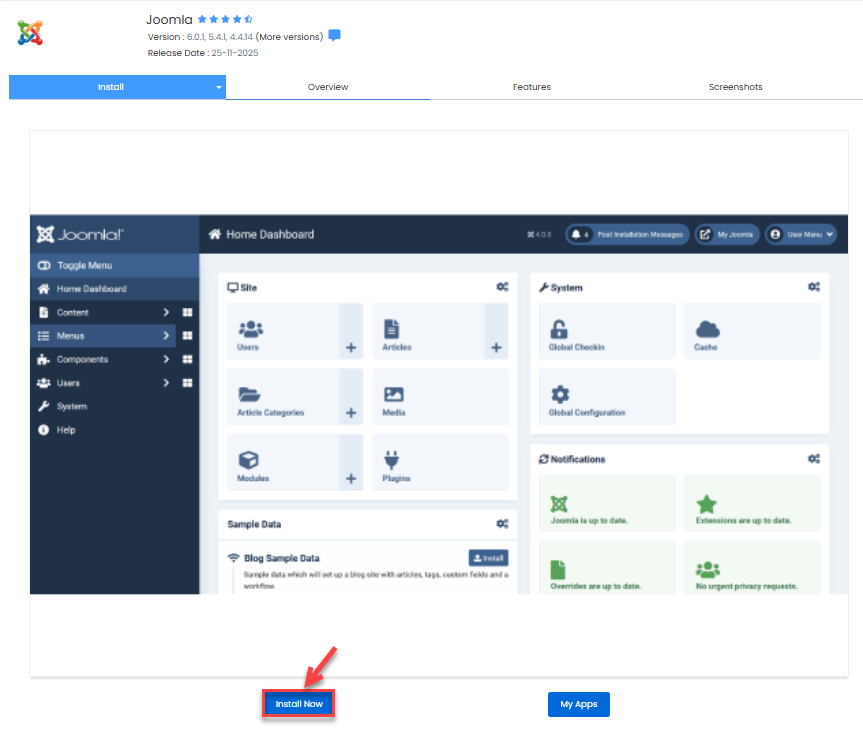Click Joomla is up to date notification
Screen dimensions: 863x731
pyautogui.click(x=607, y=503)
